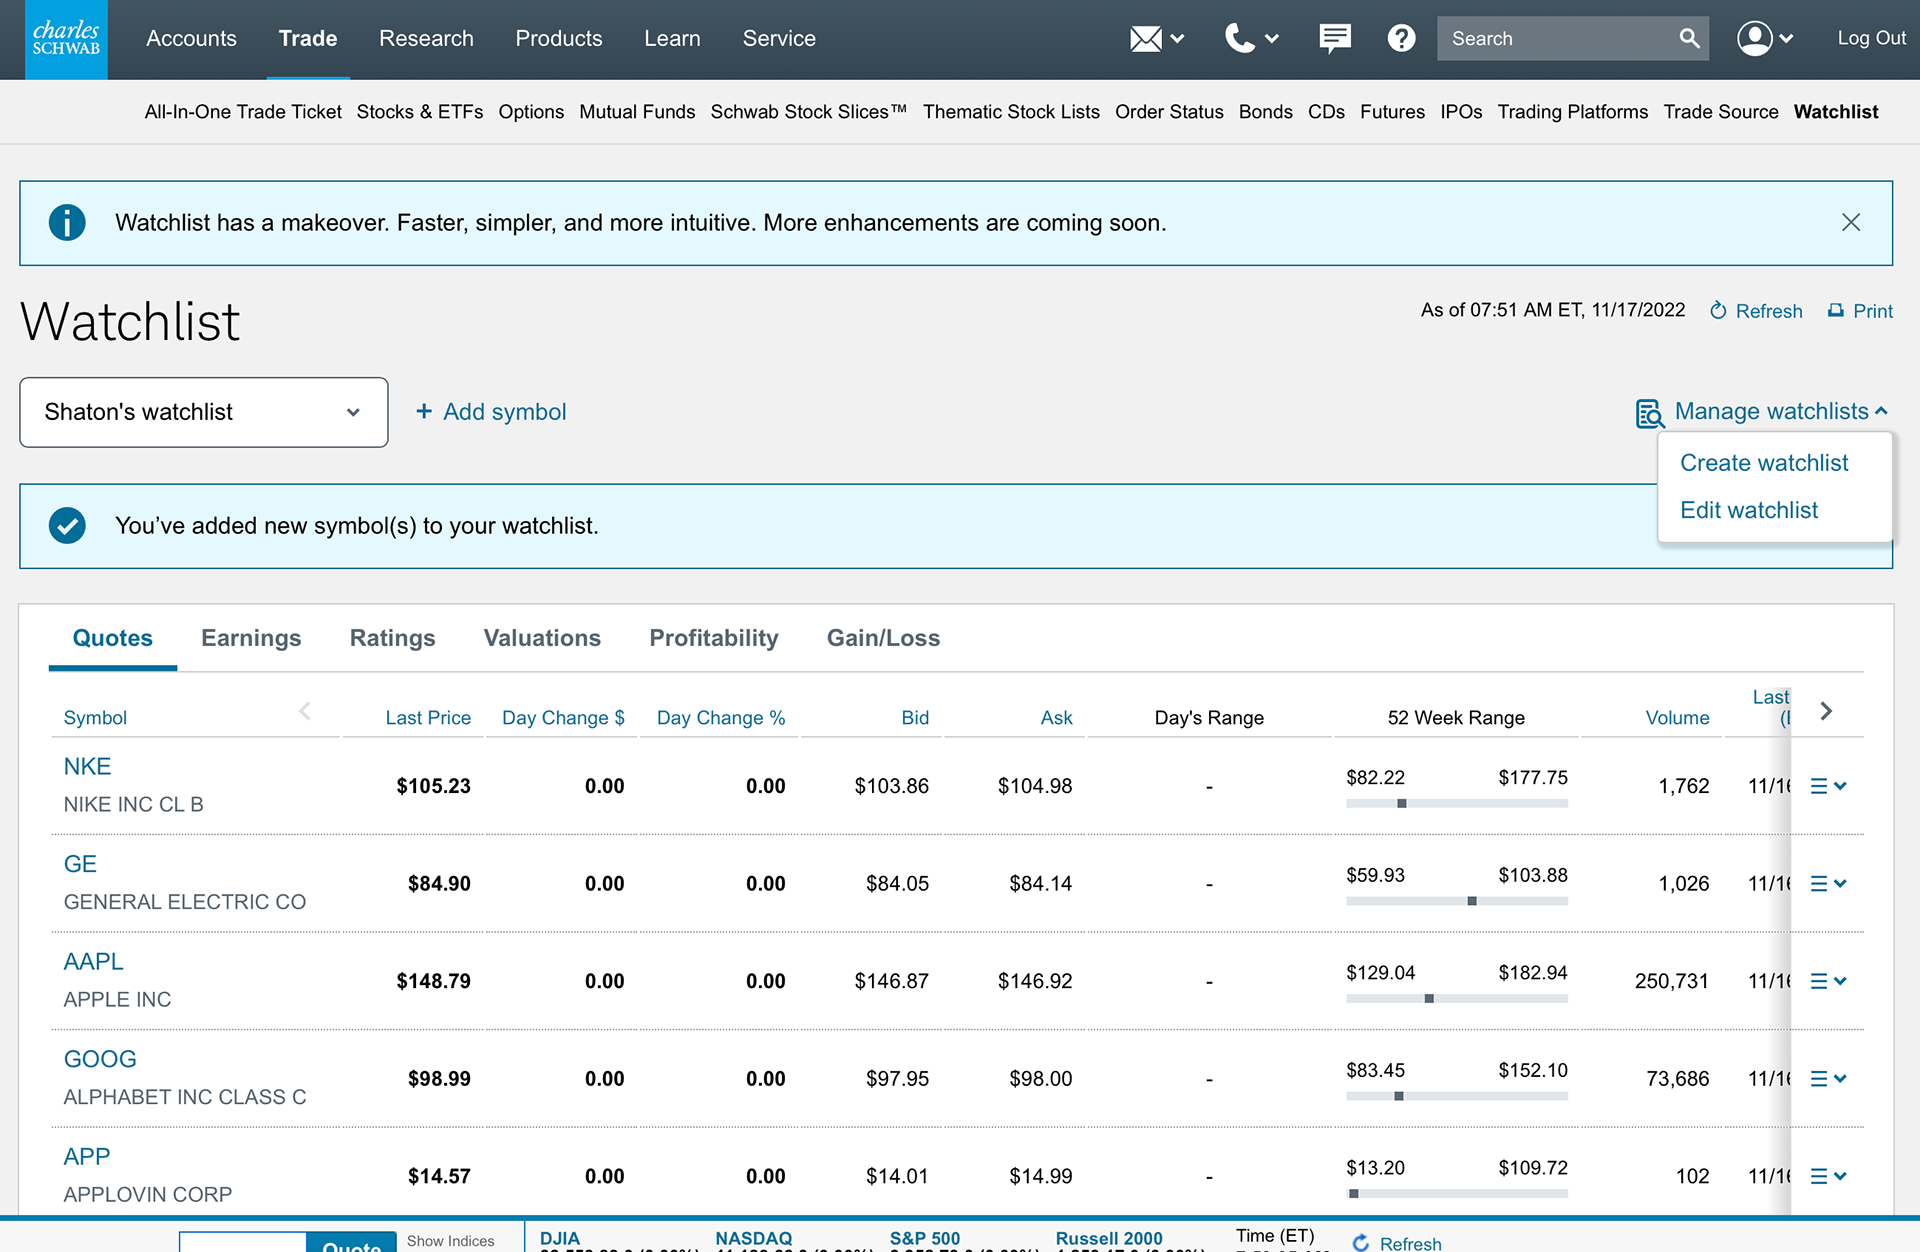Image resolution: width=1920 pixels, height=1252 pixels.
Task: Expand Shaton's watchlist dropdown
Action: pos(204,412)
